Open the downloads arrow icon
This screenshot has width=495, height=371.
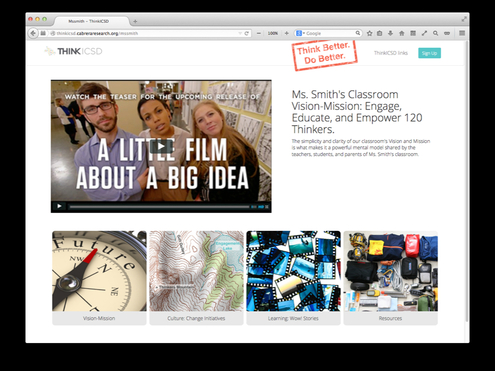click(390, 33)
